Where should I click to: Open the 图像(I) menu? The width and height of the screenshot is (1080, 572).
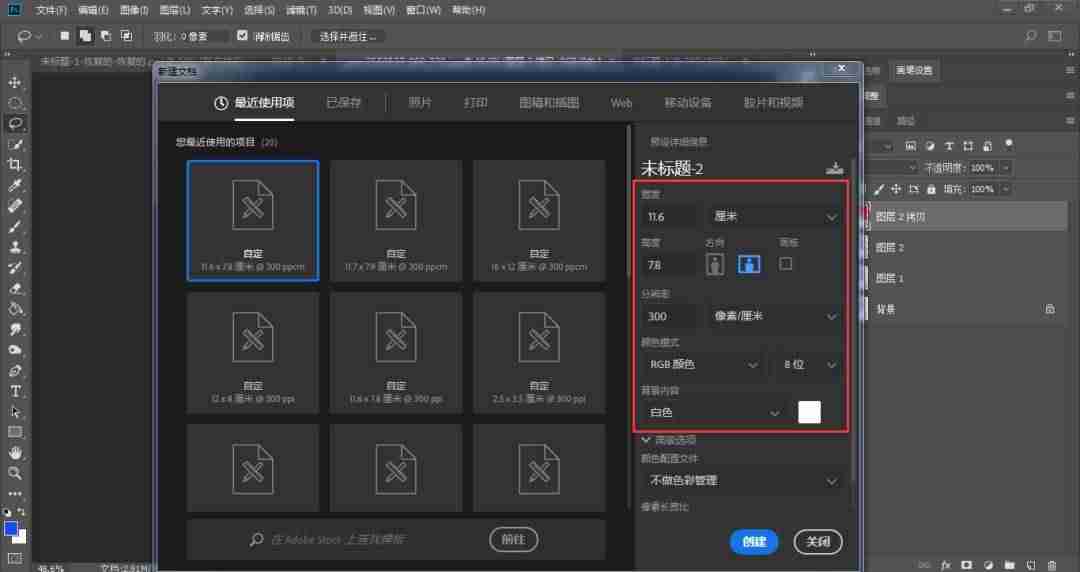(x=134, y=10)
